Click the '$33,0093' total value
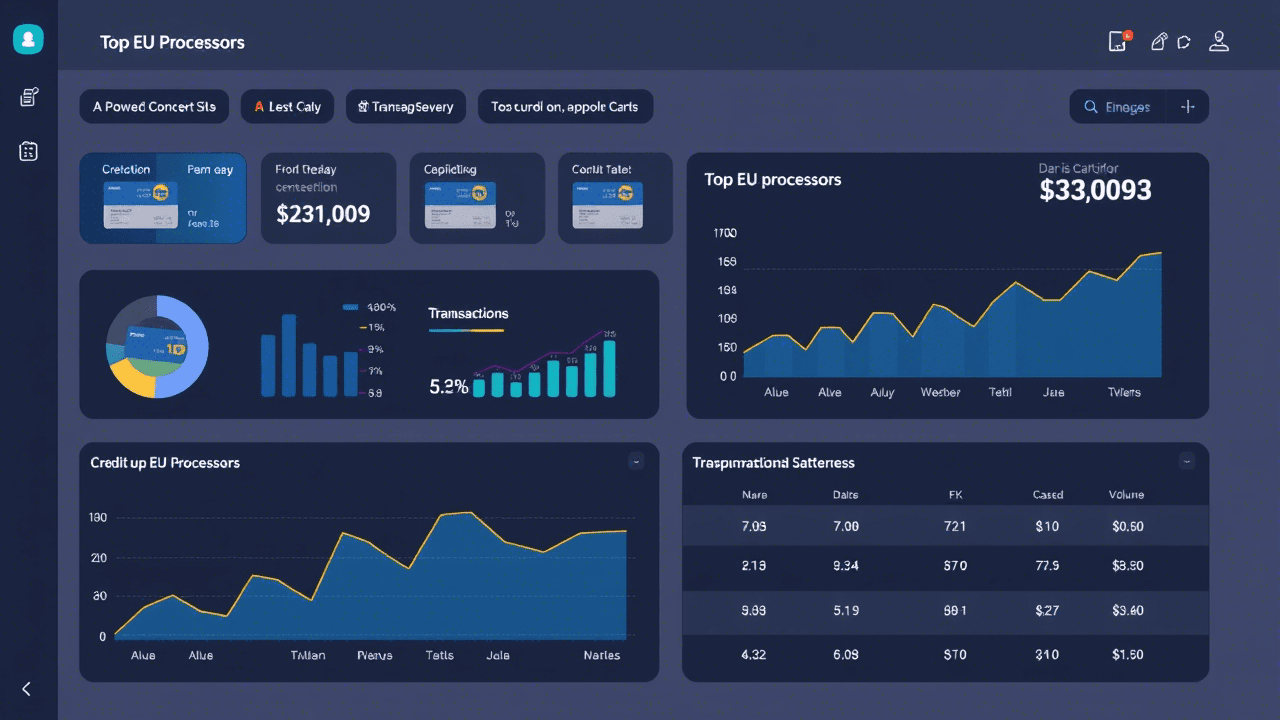Screen dimensions: 1280x720 1095,190
